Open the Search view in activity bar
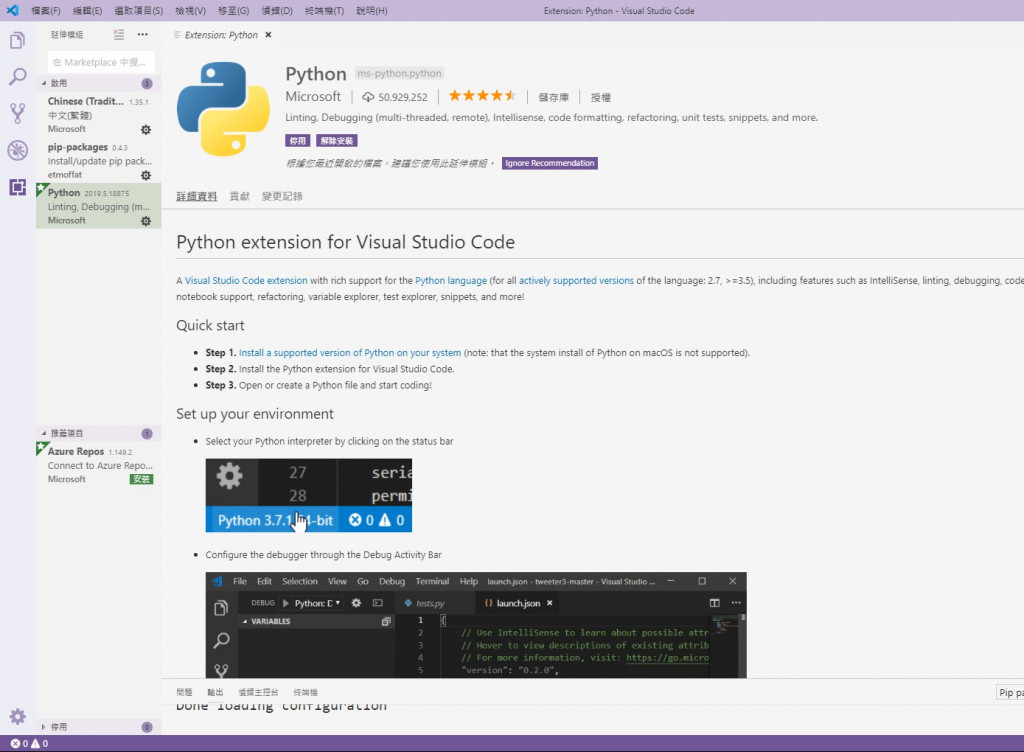Screen dimensions: 1024x752 18,77
